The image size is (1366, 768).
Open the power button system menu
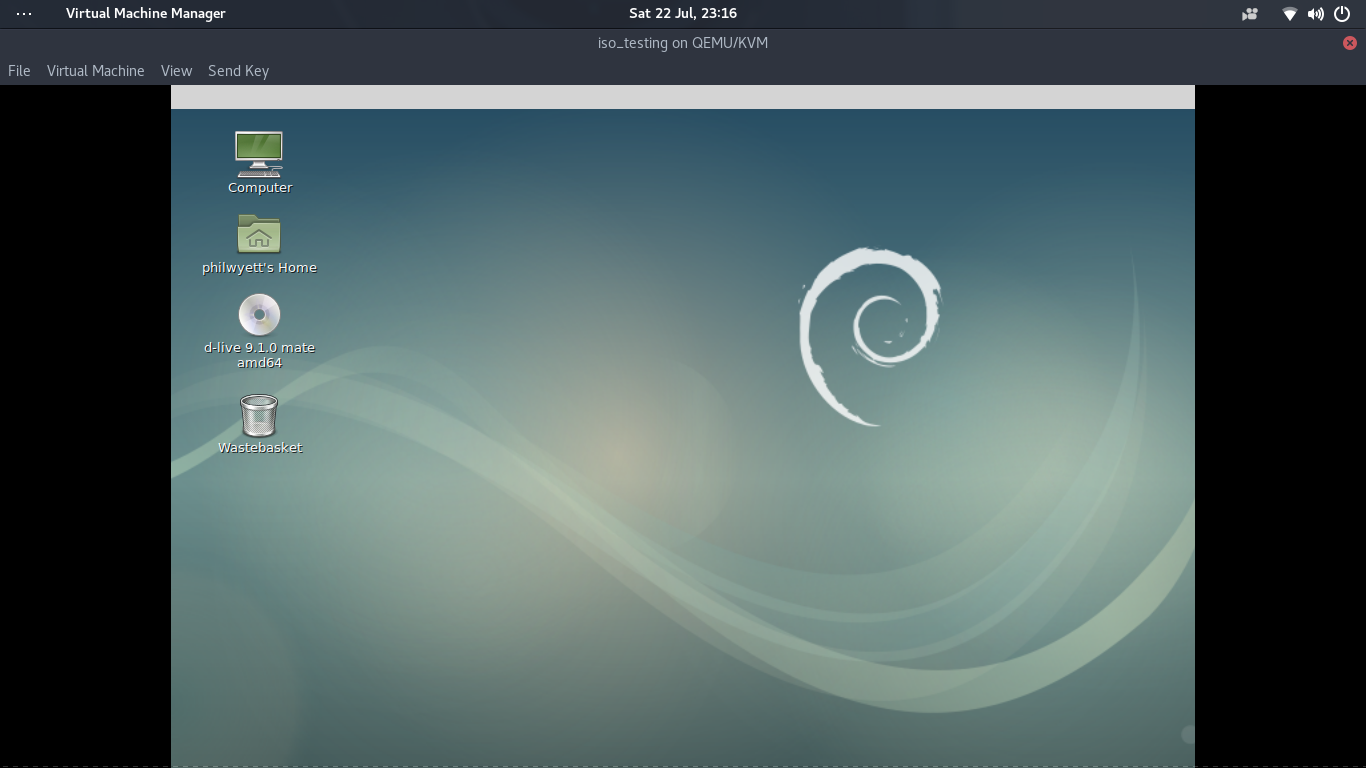(1342, 14)
